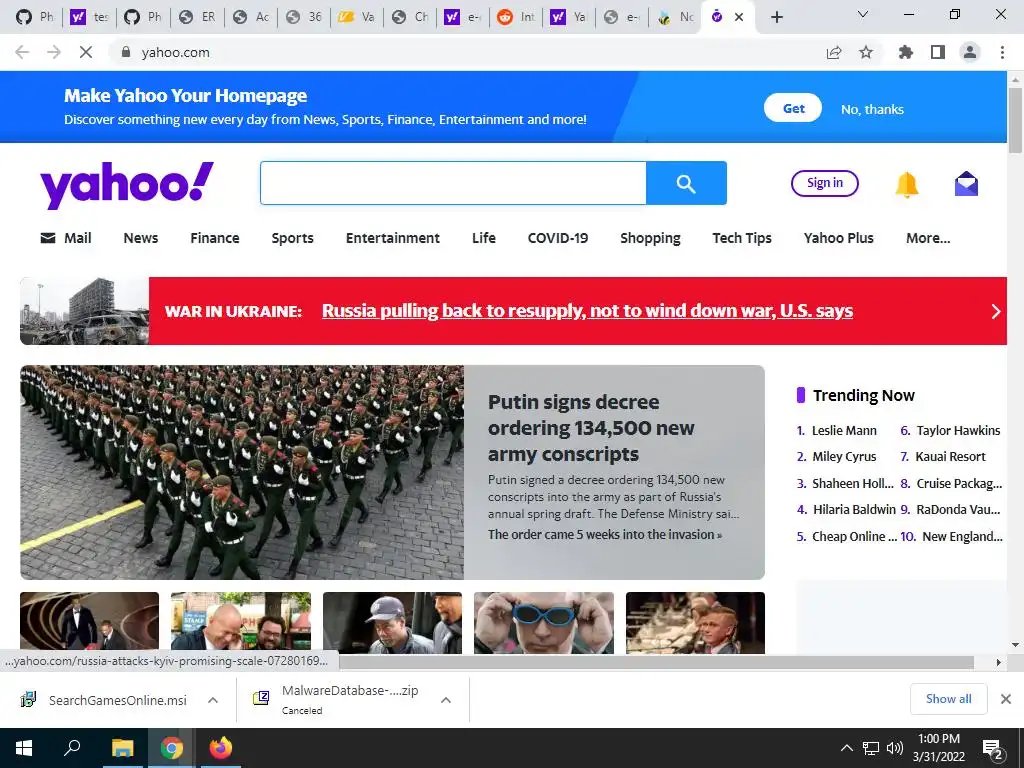This screenshot has height=768, width=1024.
Task: Go back to the previous page
Action: click(x=22, y=52)
